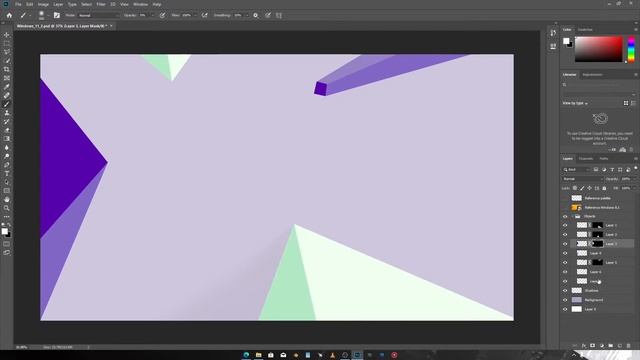The height and width of the screenshot is (360, 640).
Task: Select the Hand tool
Action: click(x=7, y=200)
